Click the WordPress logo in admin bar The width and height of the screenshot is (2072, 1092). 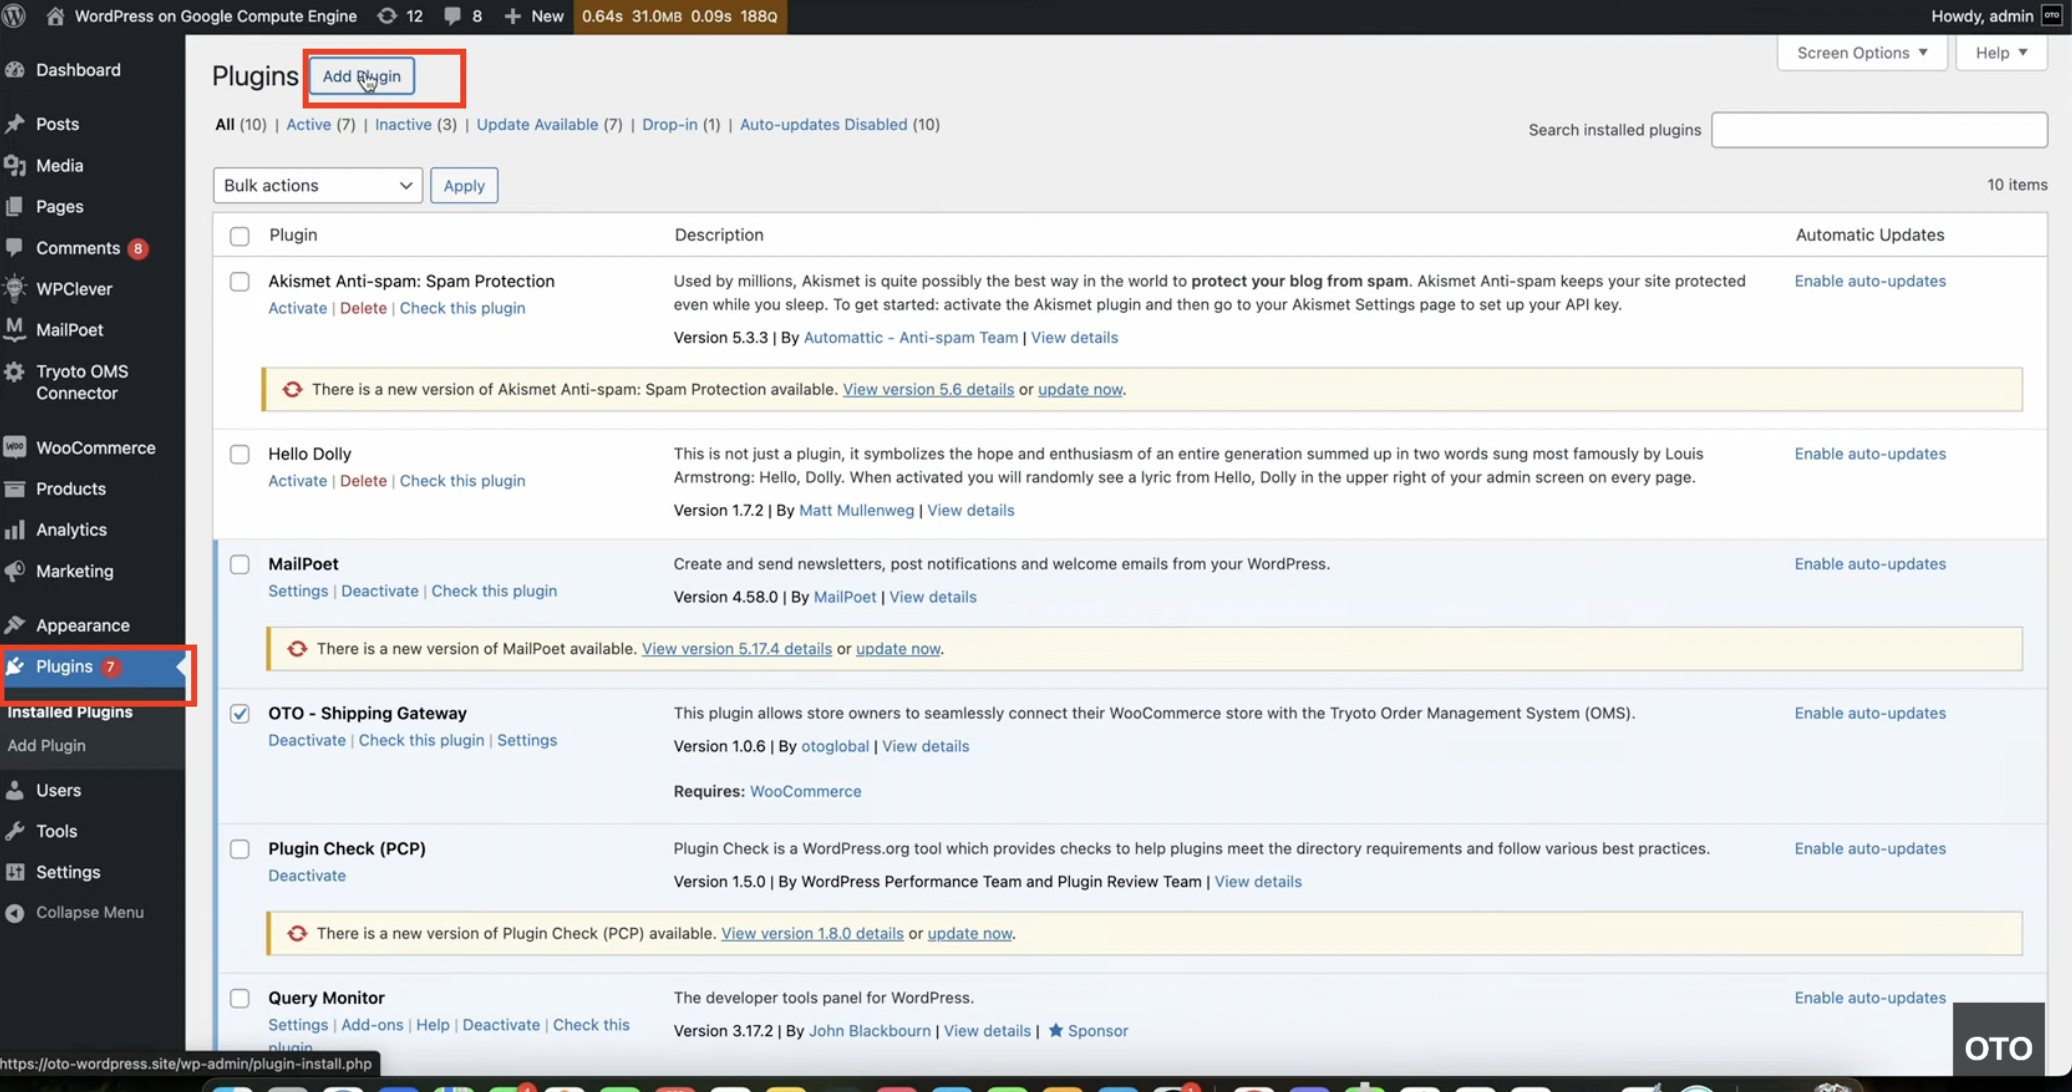tap(14, 16)
